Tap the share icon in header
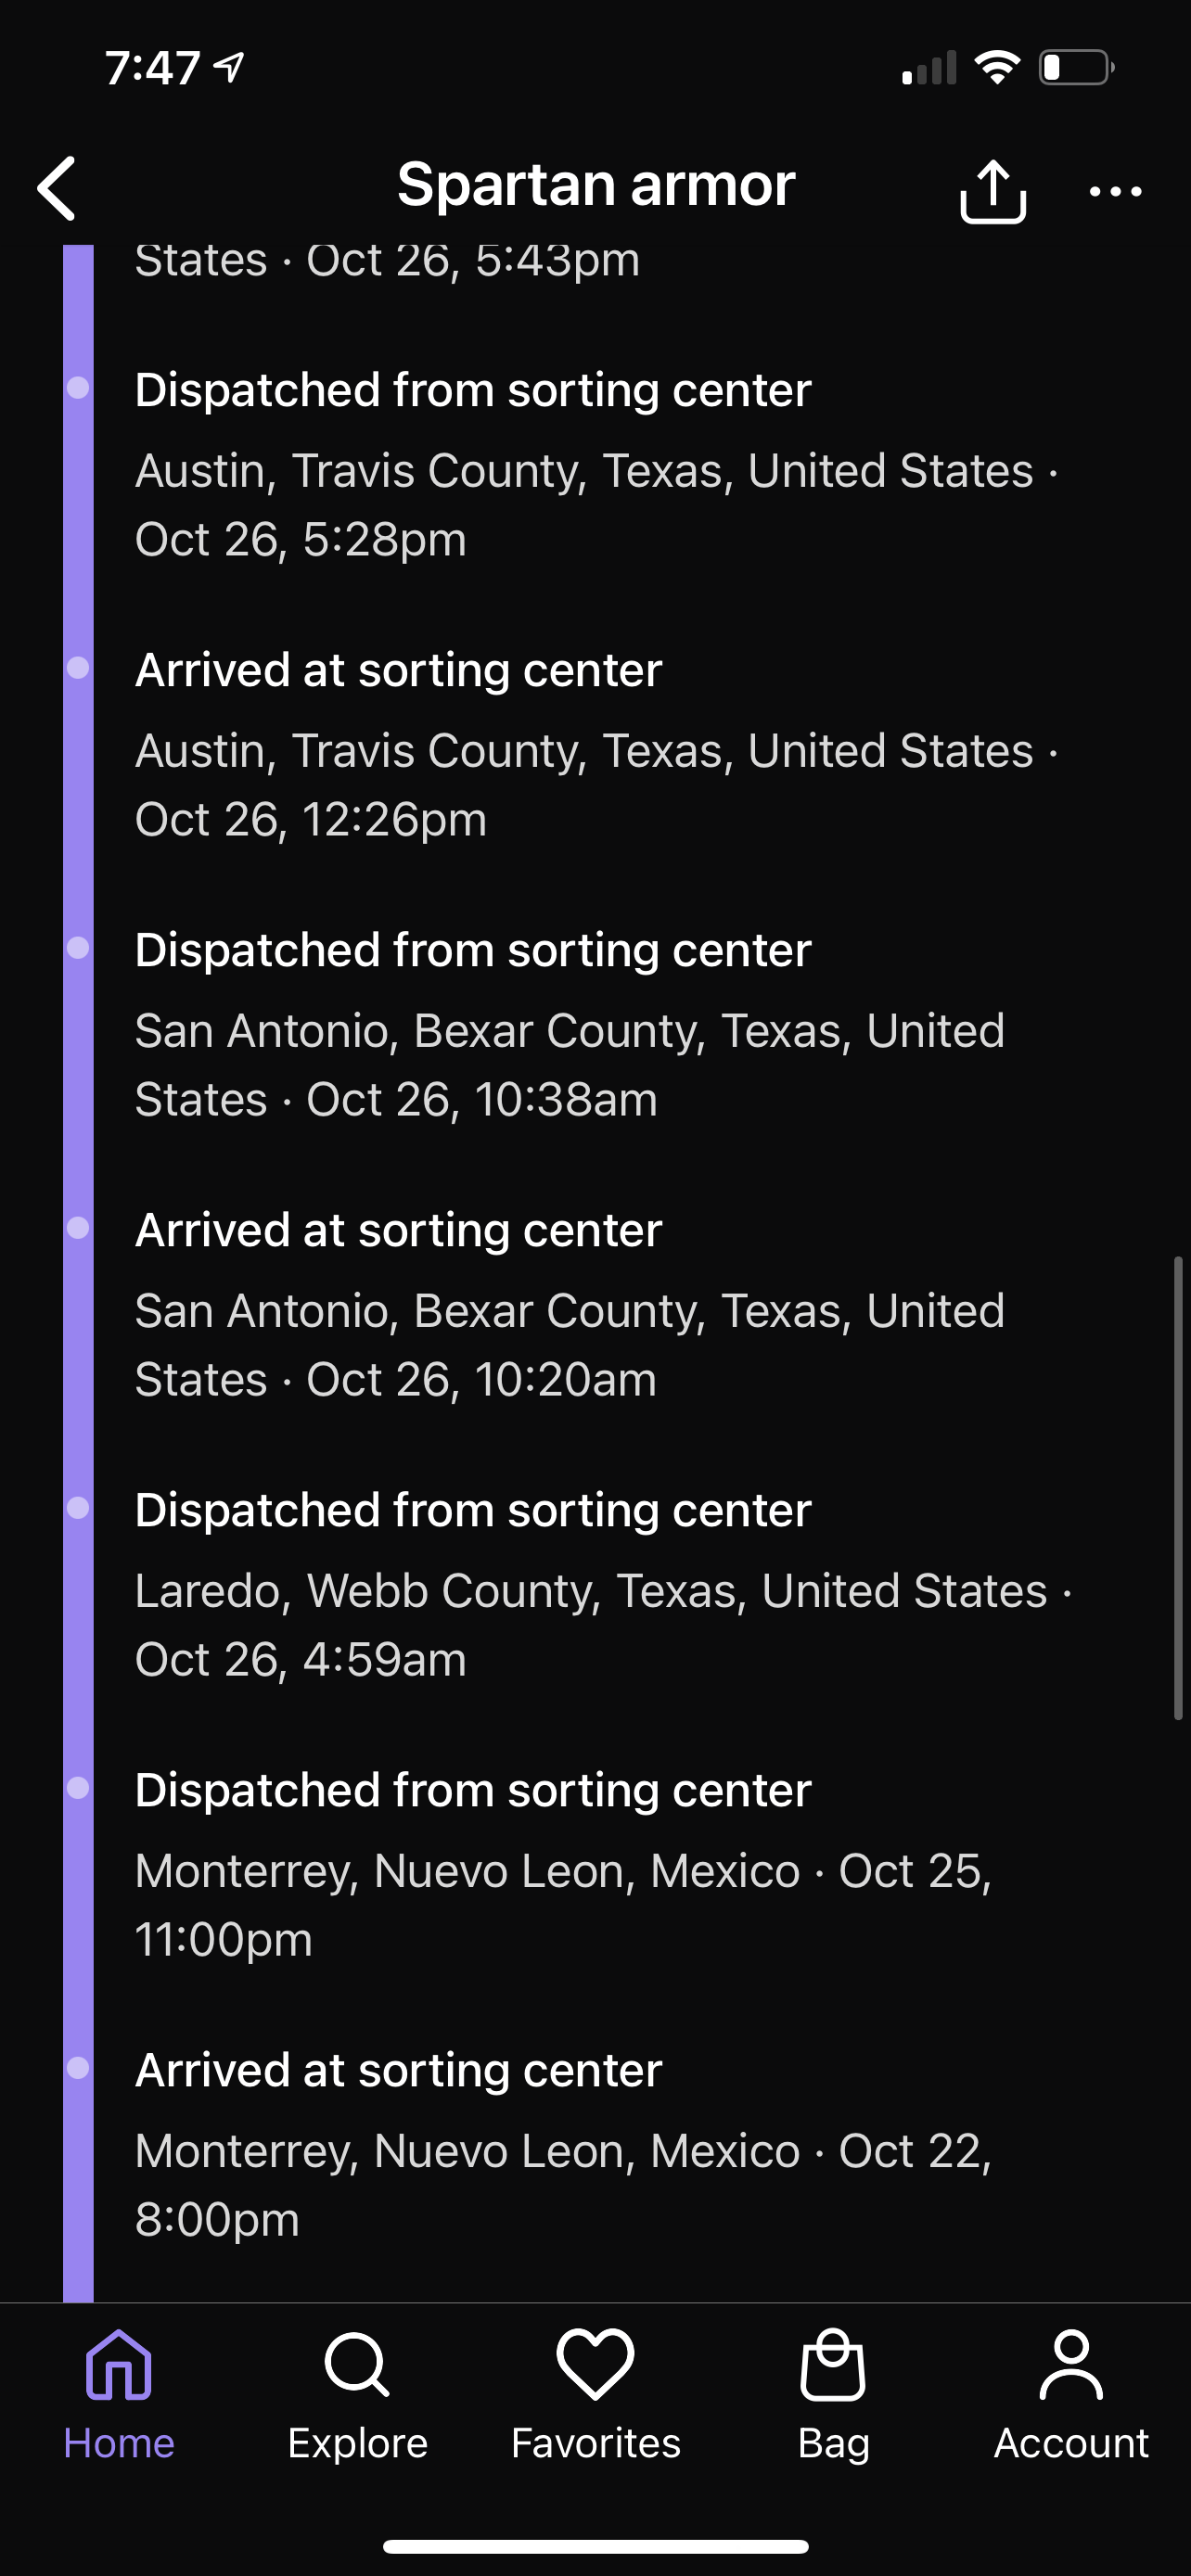 pyautogui.click(x=992, y=190)
